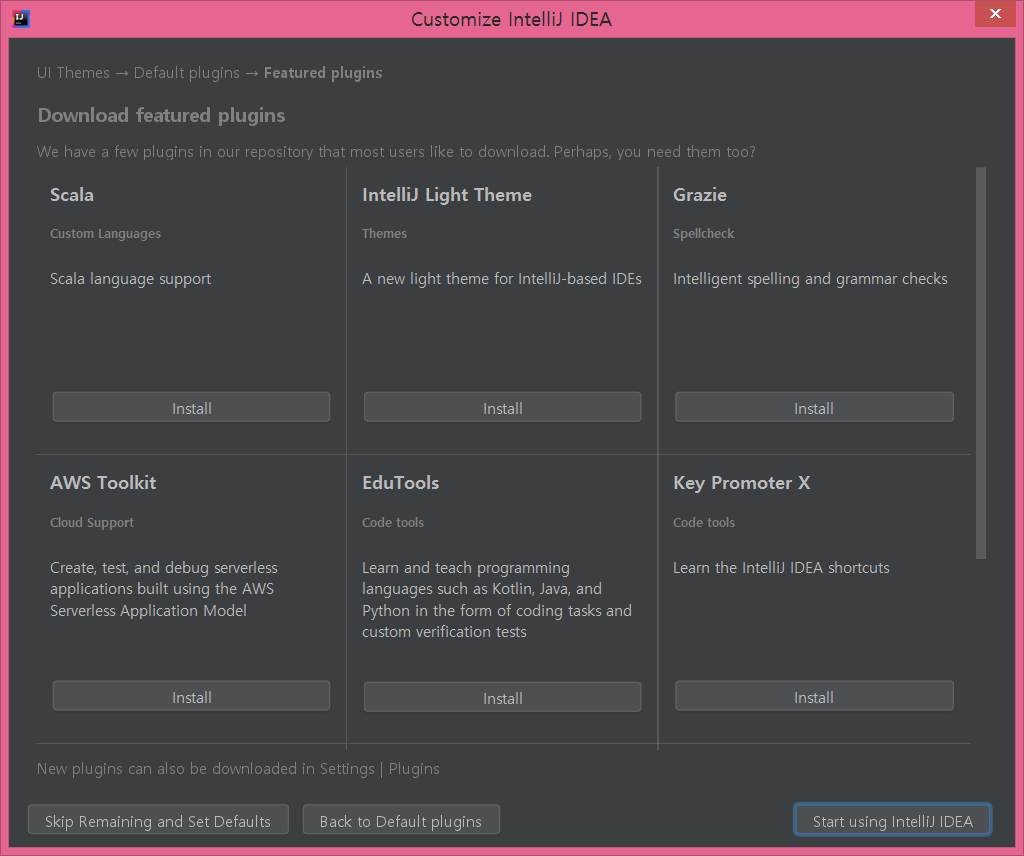The height and width of the screenshot is (856, 1024).
Task: Select Featured plugins breadcrumb step
Action: pyautogui.click(x=323, y=72)
